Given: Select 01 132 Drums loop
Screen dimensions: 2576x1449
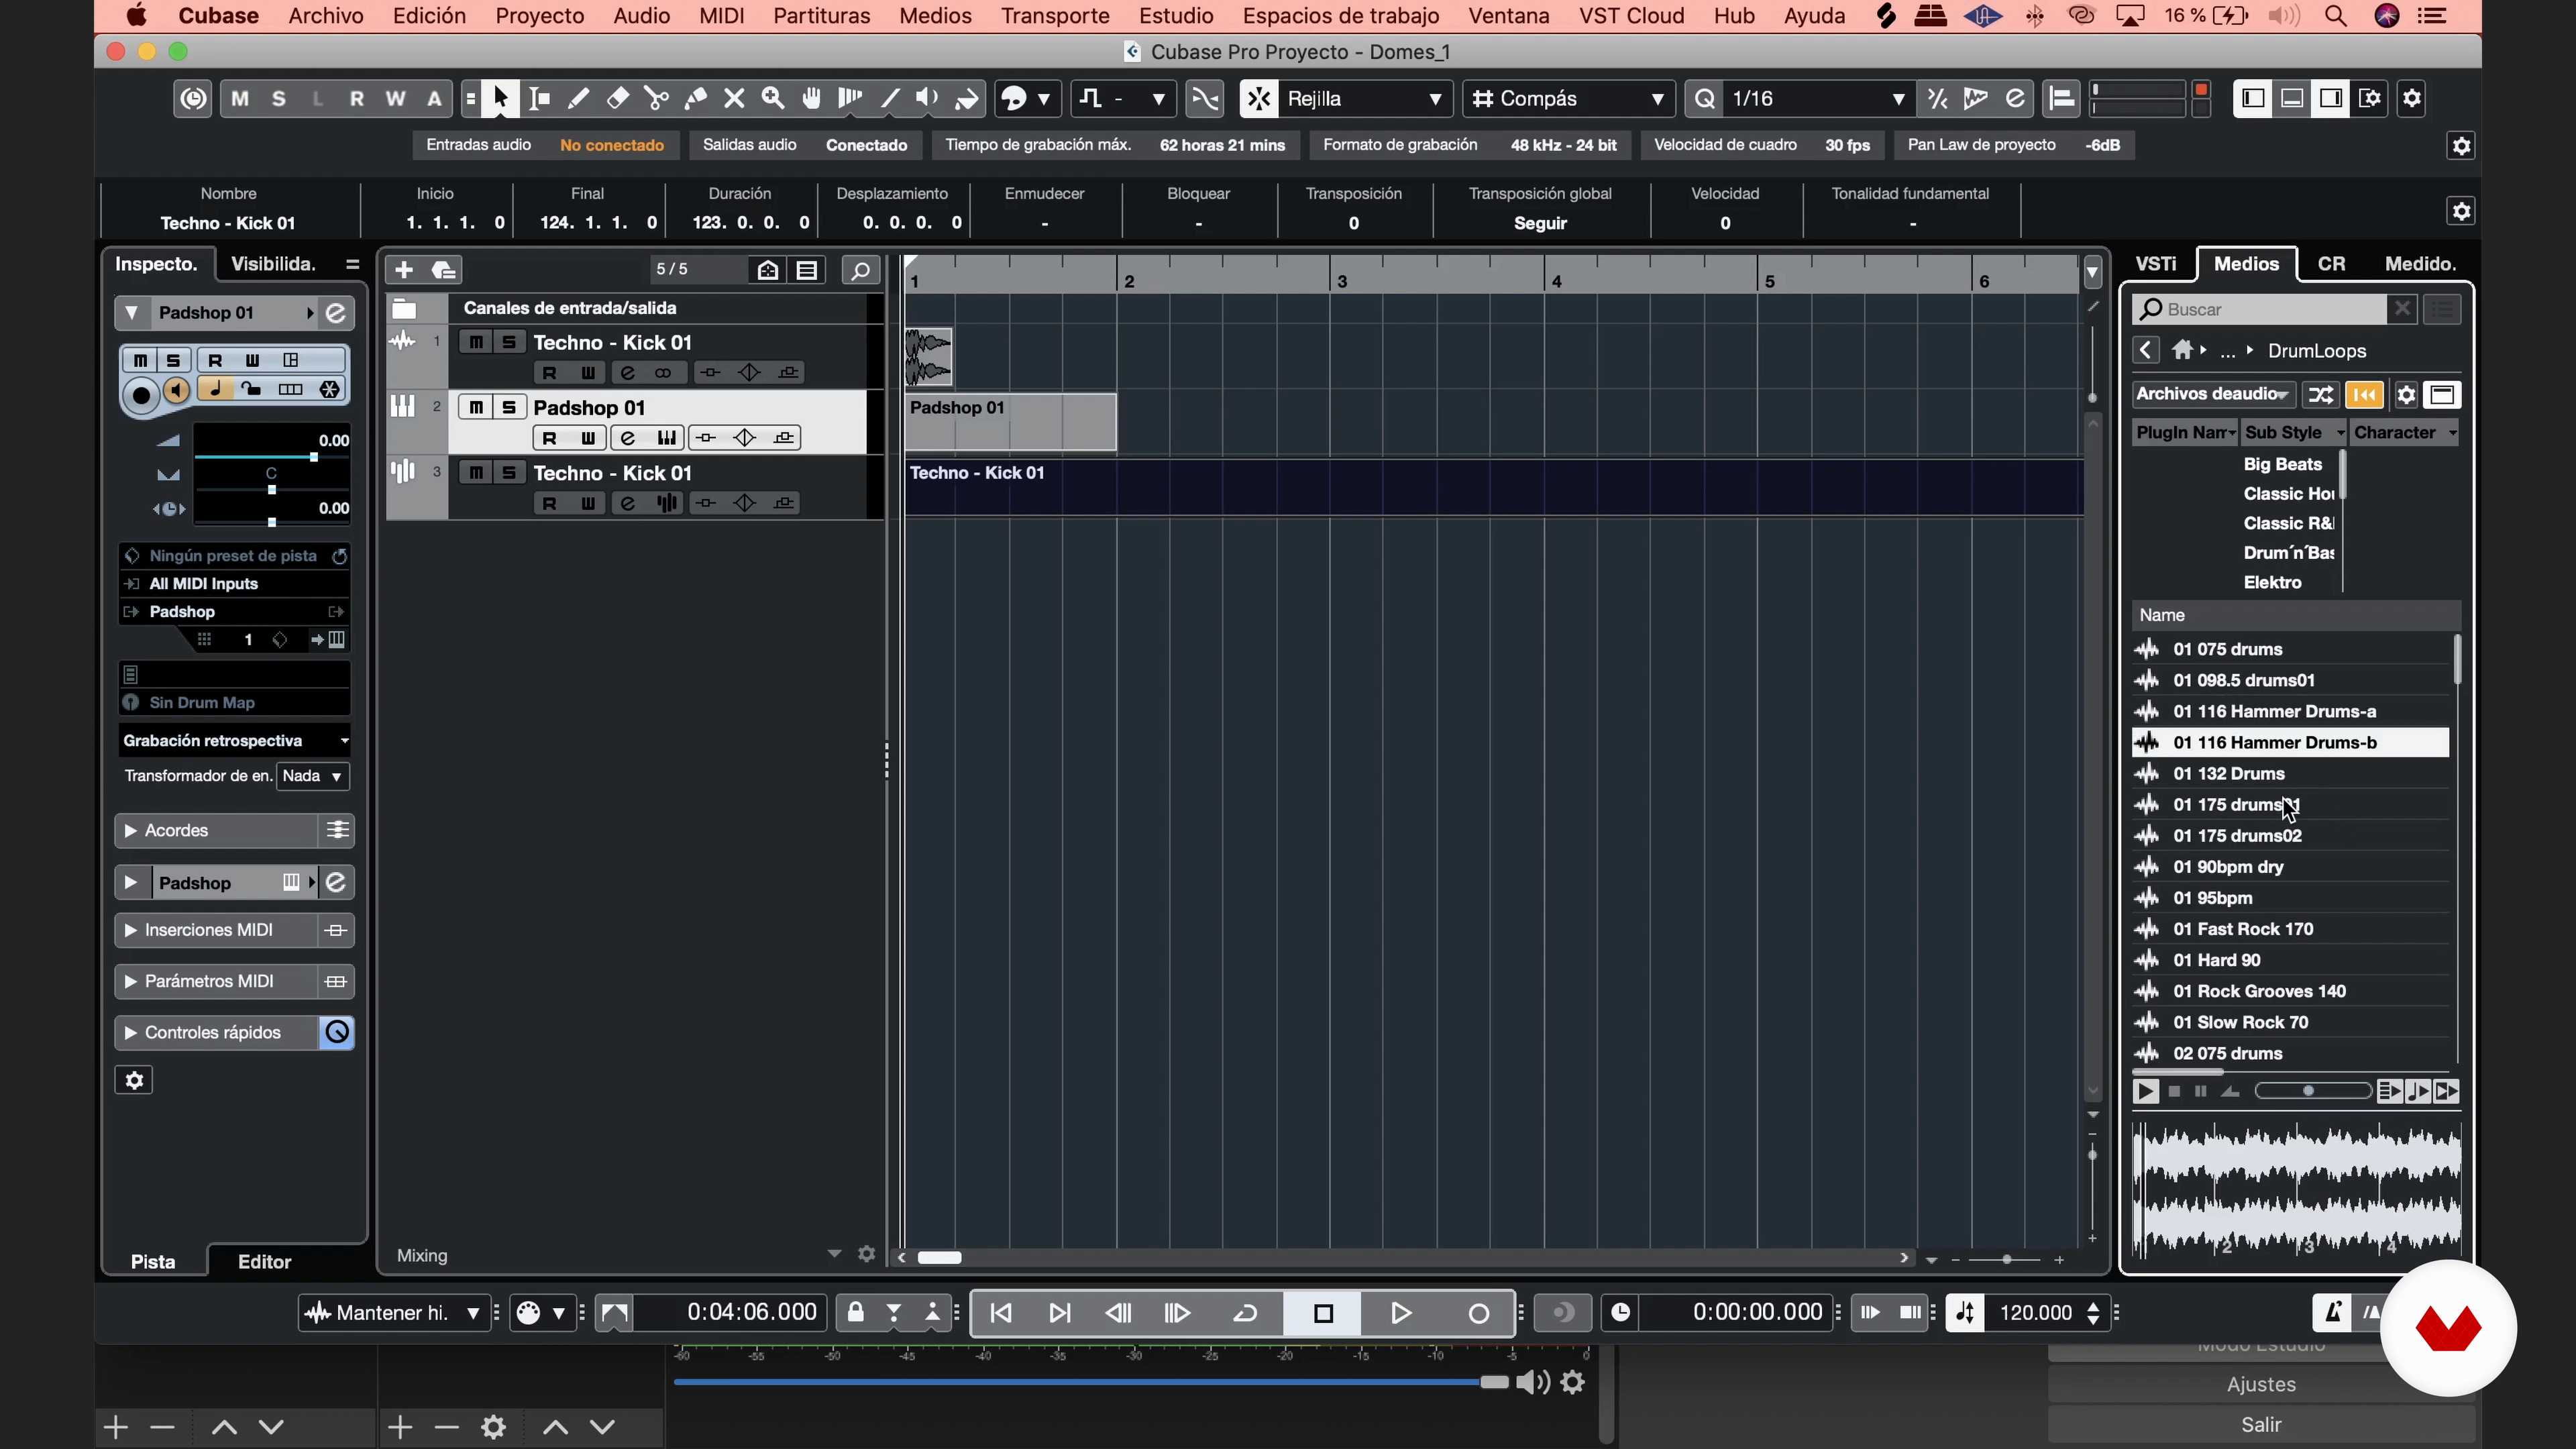Looking at the screenshot, I should [2291, 774].
